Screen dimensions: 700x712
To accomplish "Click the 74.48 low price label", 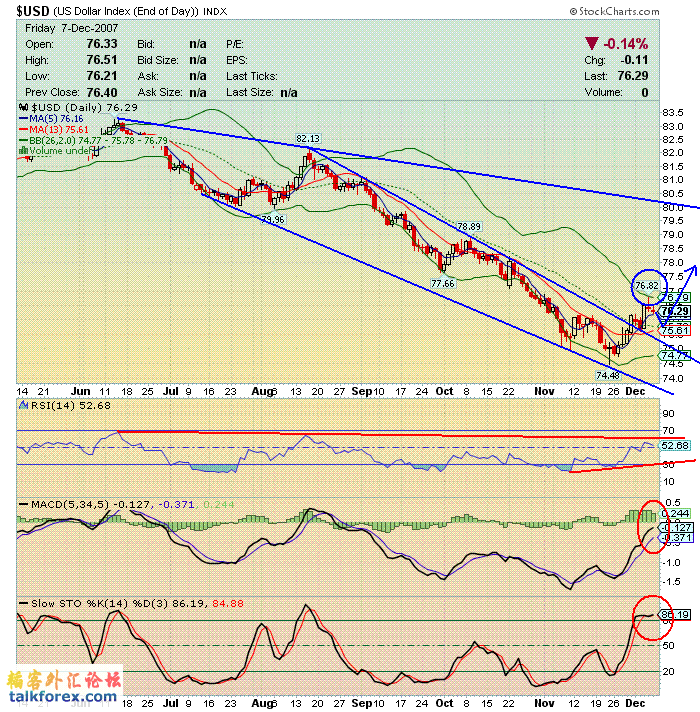I will [607, 375].
